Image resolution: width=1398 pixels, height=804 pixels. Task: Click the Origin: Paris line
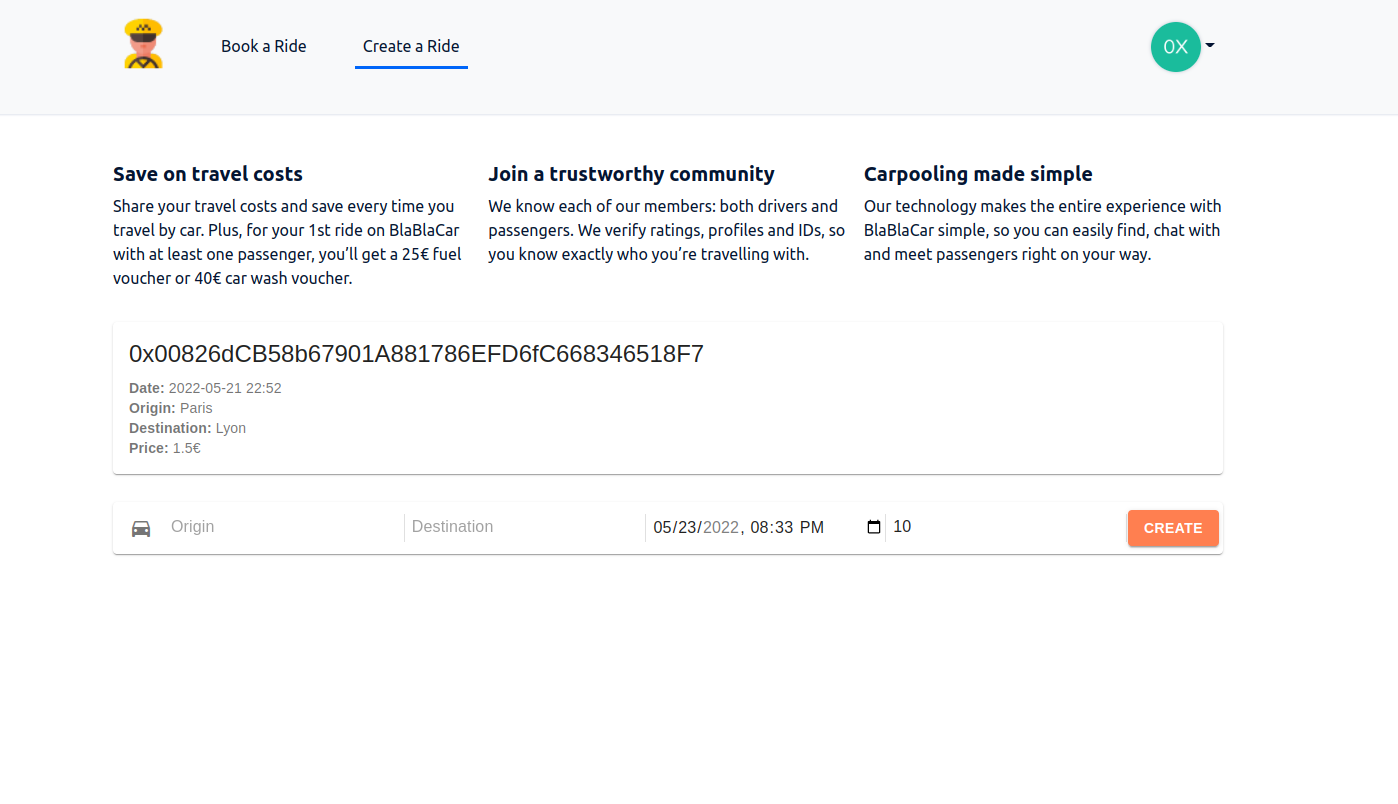tap(171, 408)
